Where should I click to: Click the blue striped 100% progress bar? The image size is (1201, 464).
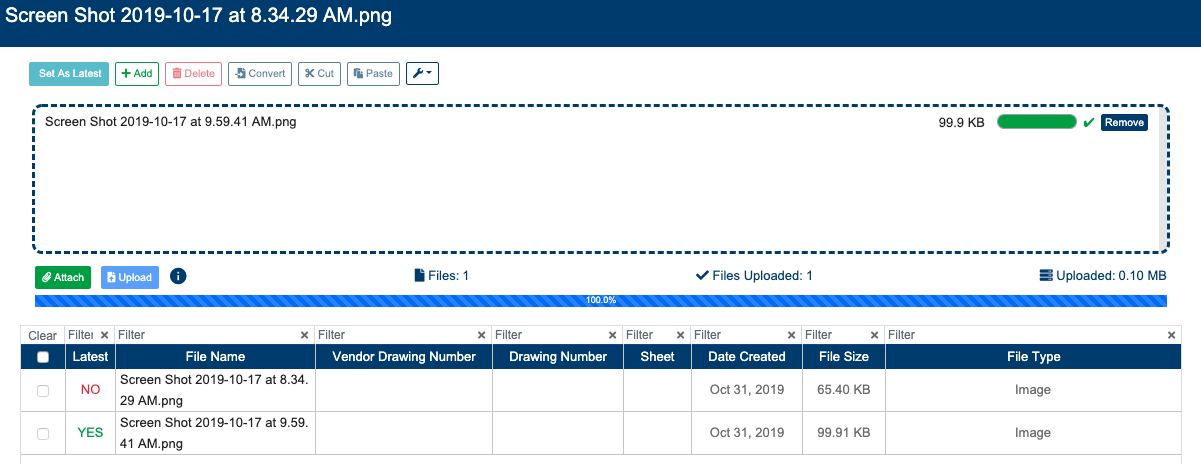[600, 300]
